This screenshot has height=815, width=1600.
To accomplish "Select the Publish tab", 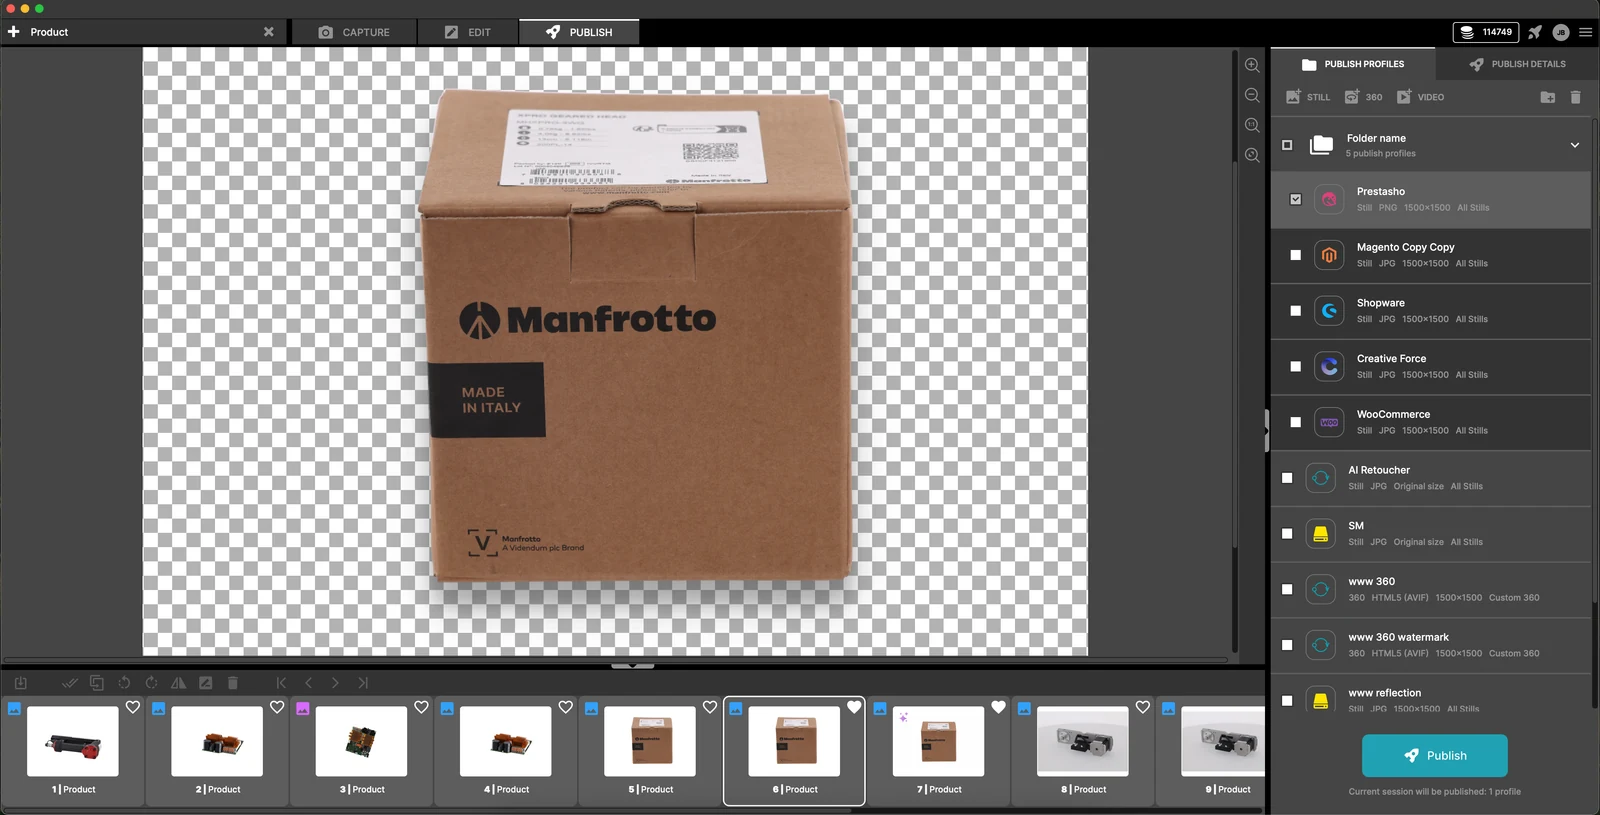I will [579, 32].
